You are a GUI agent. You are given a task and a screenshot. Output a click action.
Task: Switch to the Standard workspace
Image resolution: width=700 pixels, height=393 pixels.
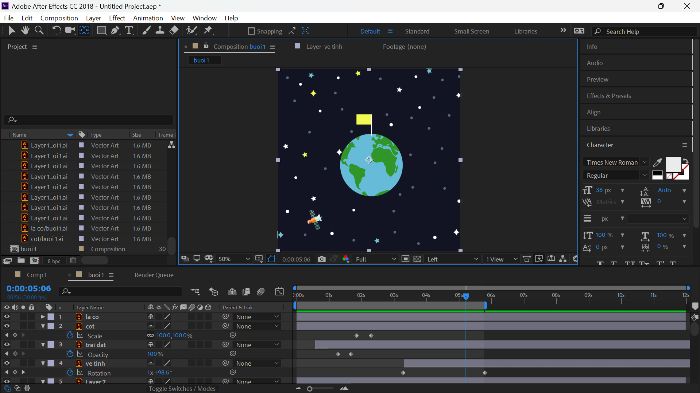(x=417, y=31)
